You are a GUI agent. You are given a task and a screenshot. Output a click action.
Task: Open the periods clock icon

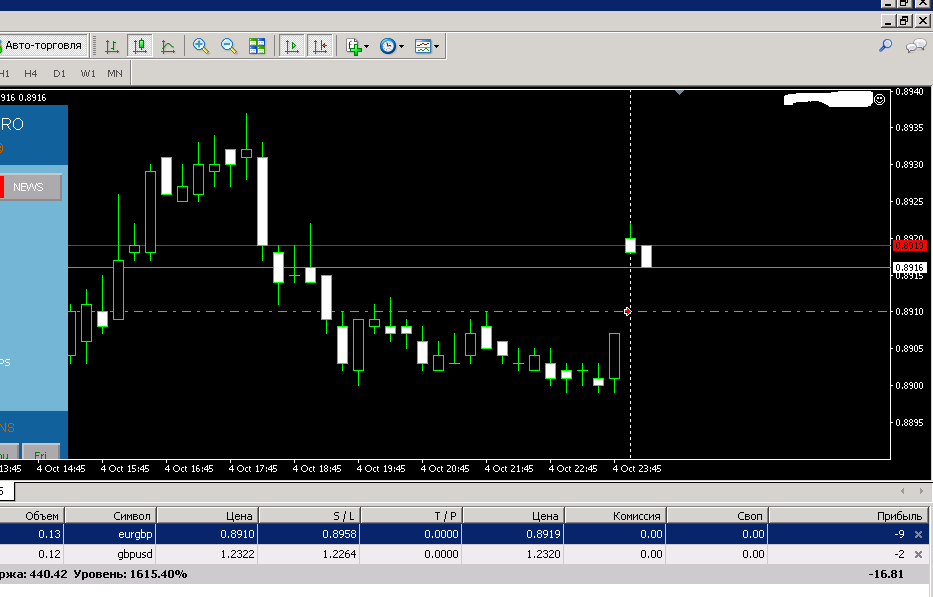click(x=387, y=46)
